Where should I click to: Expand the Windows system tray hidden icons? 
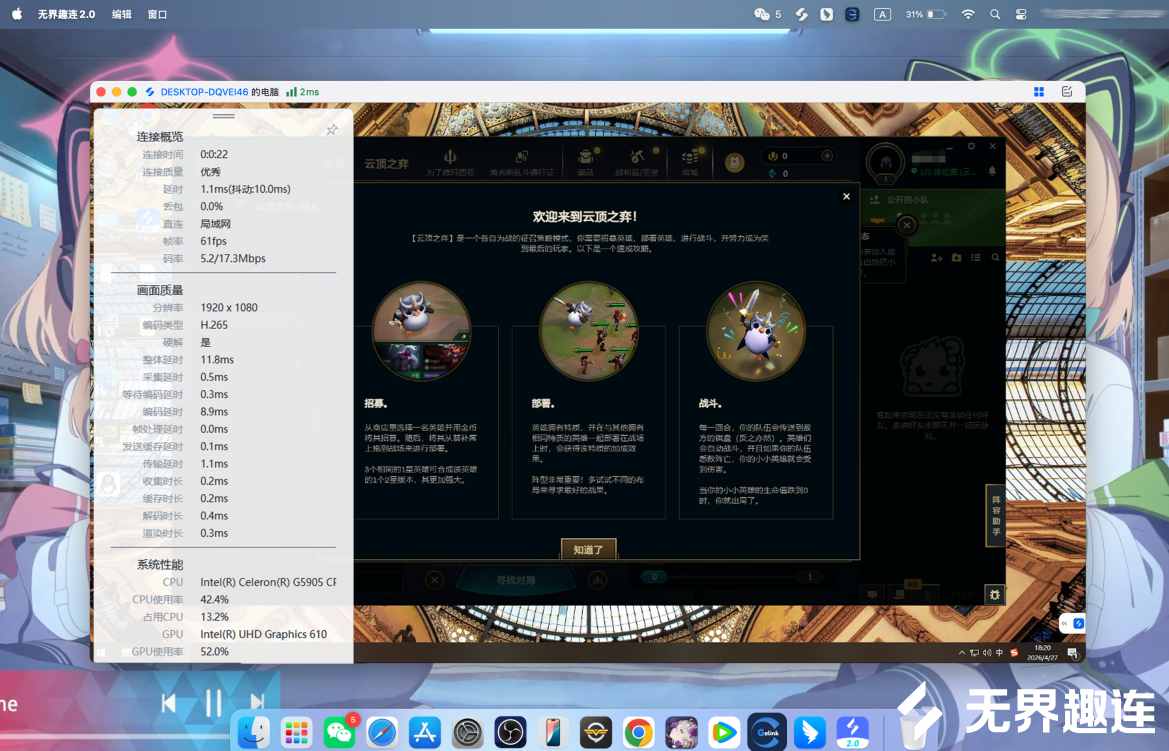pos(962,653)
